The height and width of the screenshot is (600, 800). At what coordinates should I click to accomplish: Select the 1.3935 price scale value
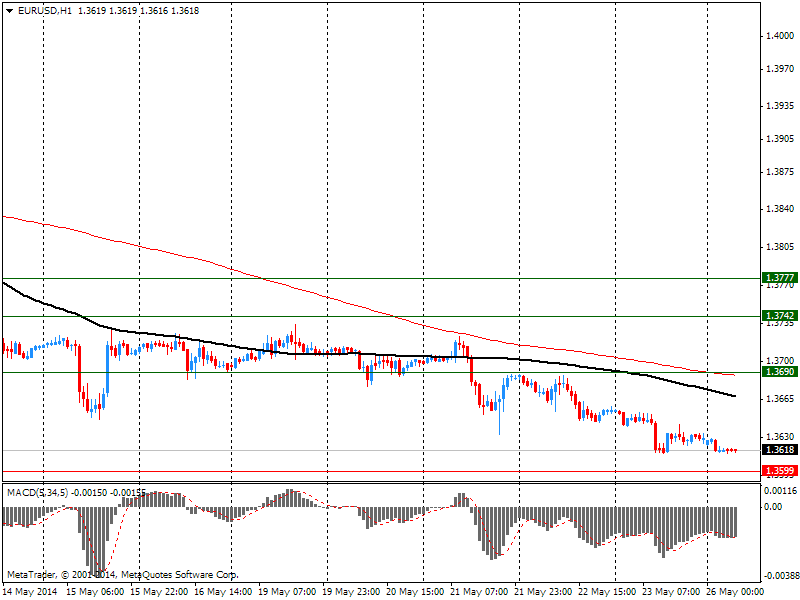point(780,106)
